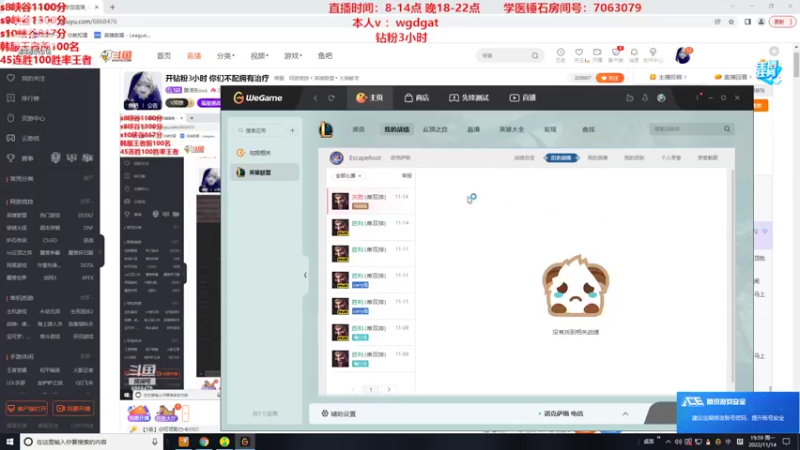This screenshot has height=450, width=800.
Task: Switch to the 发现 tab
Action: click(550, 130)
